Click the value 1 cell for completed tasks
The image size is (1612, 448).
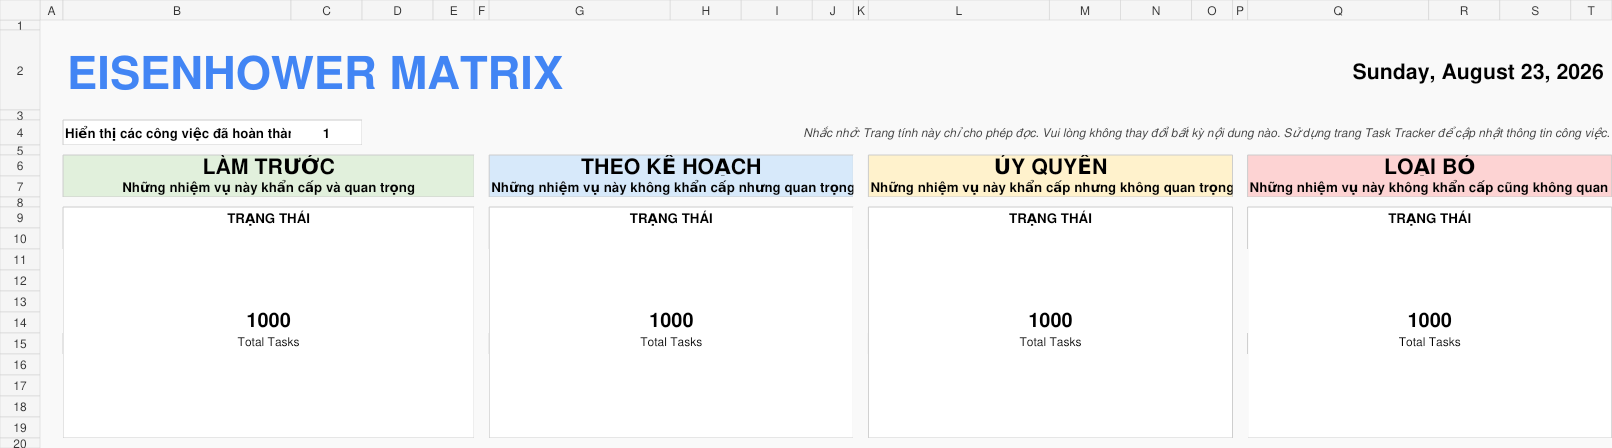point(326,133)
